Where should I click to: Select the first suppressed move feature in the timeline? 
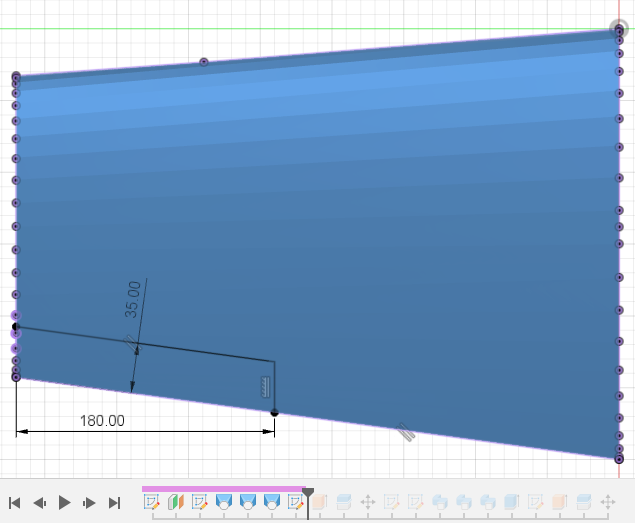point(367,502)
